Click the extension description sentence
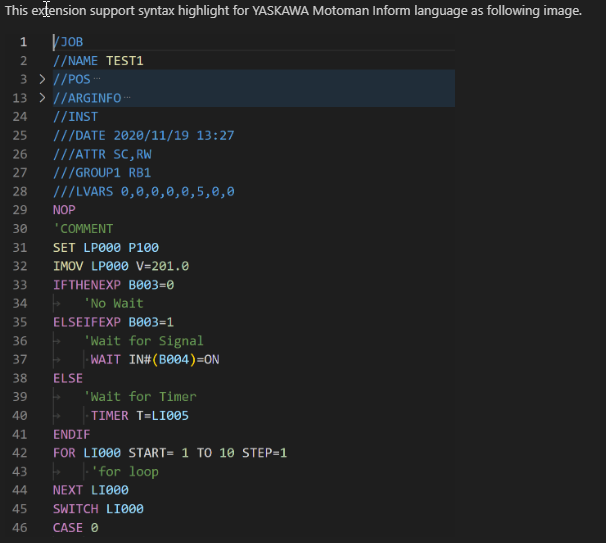This screenshot has height=543, width=606. click(293, 10)
